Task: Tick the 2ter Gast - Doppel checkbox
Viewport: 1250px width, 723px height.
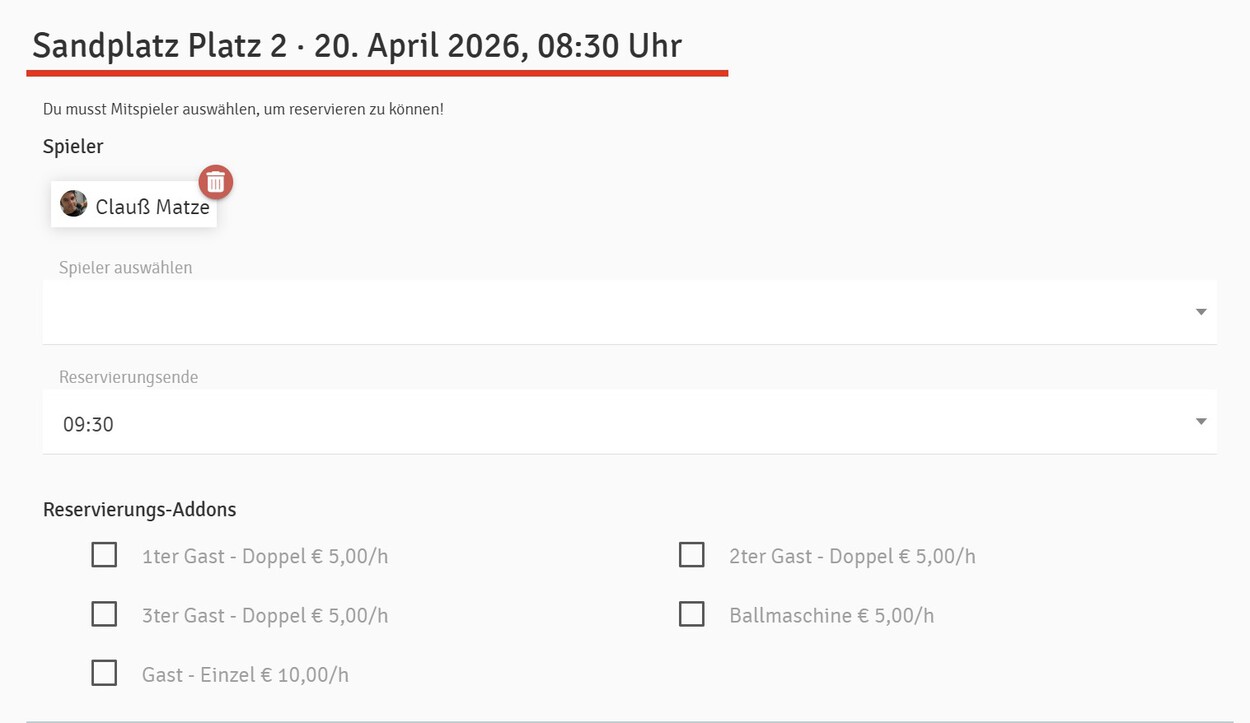Action: click(691, 555)
